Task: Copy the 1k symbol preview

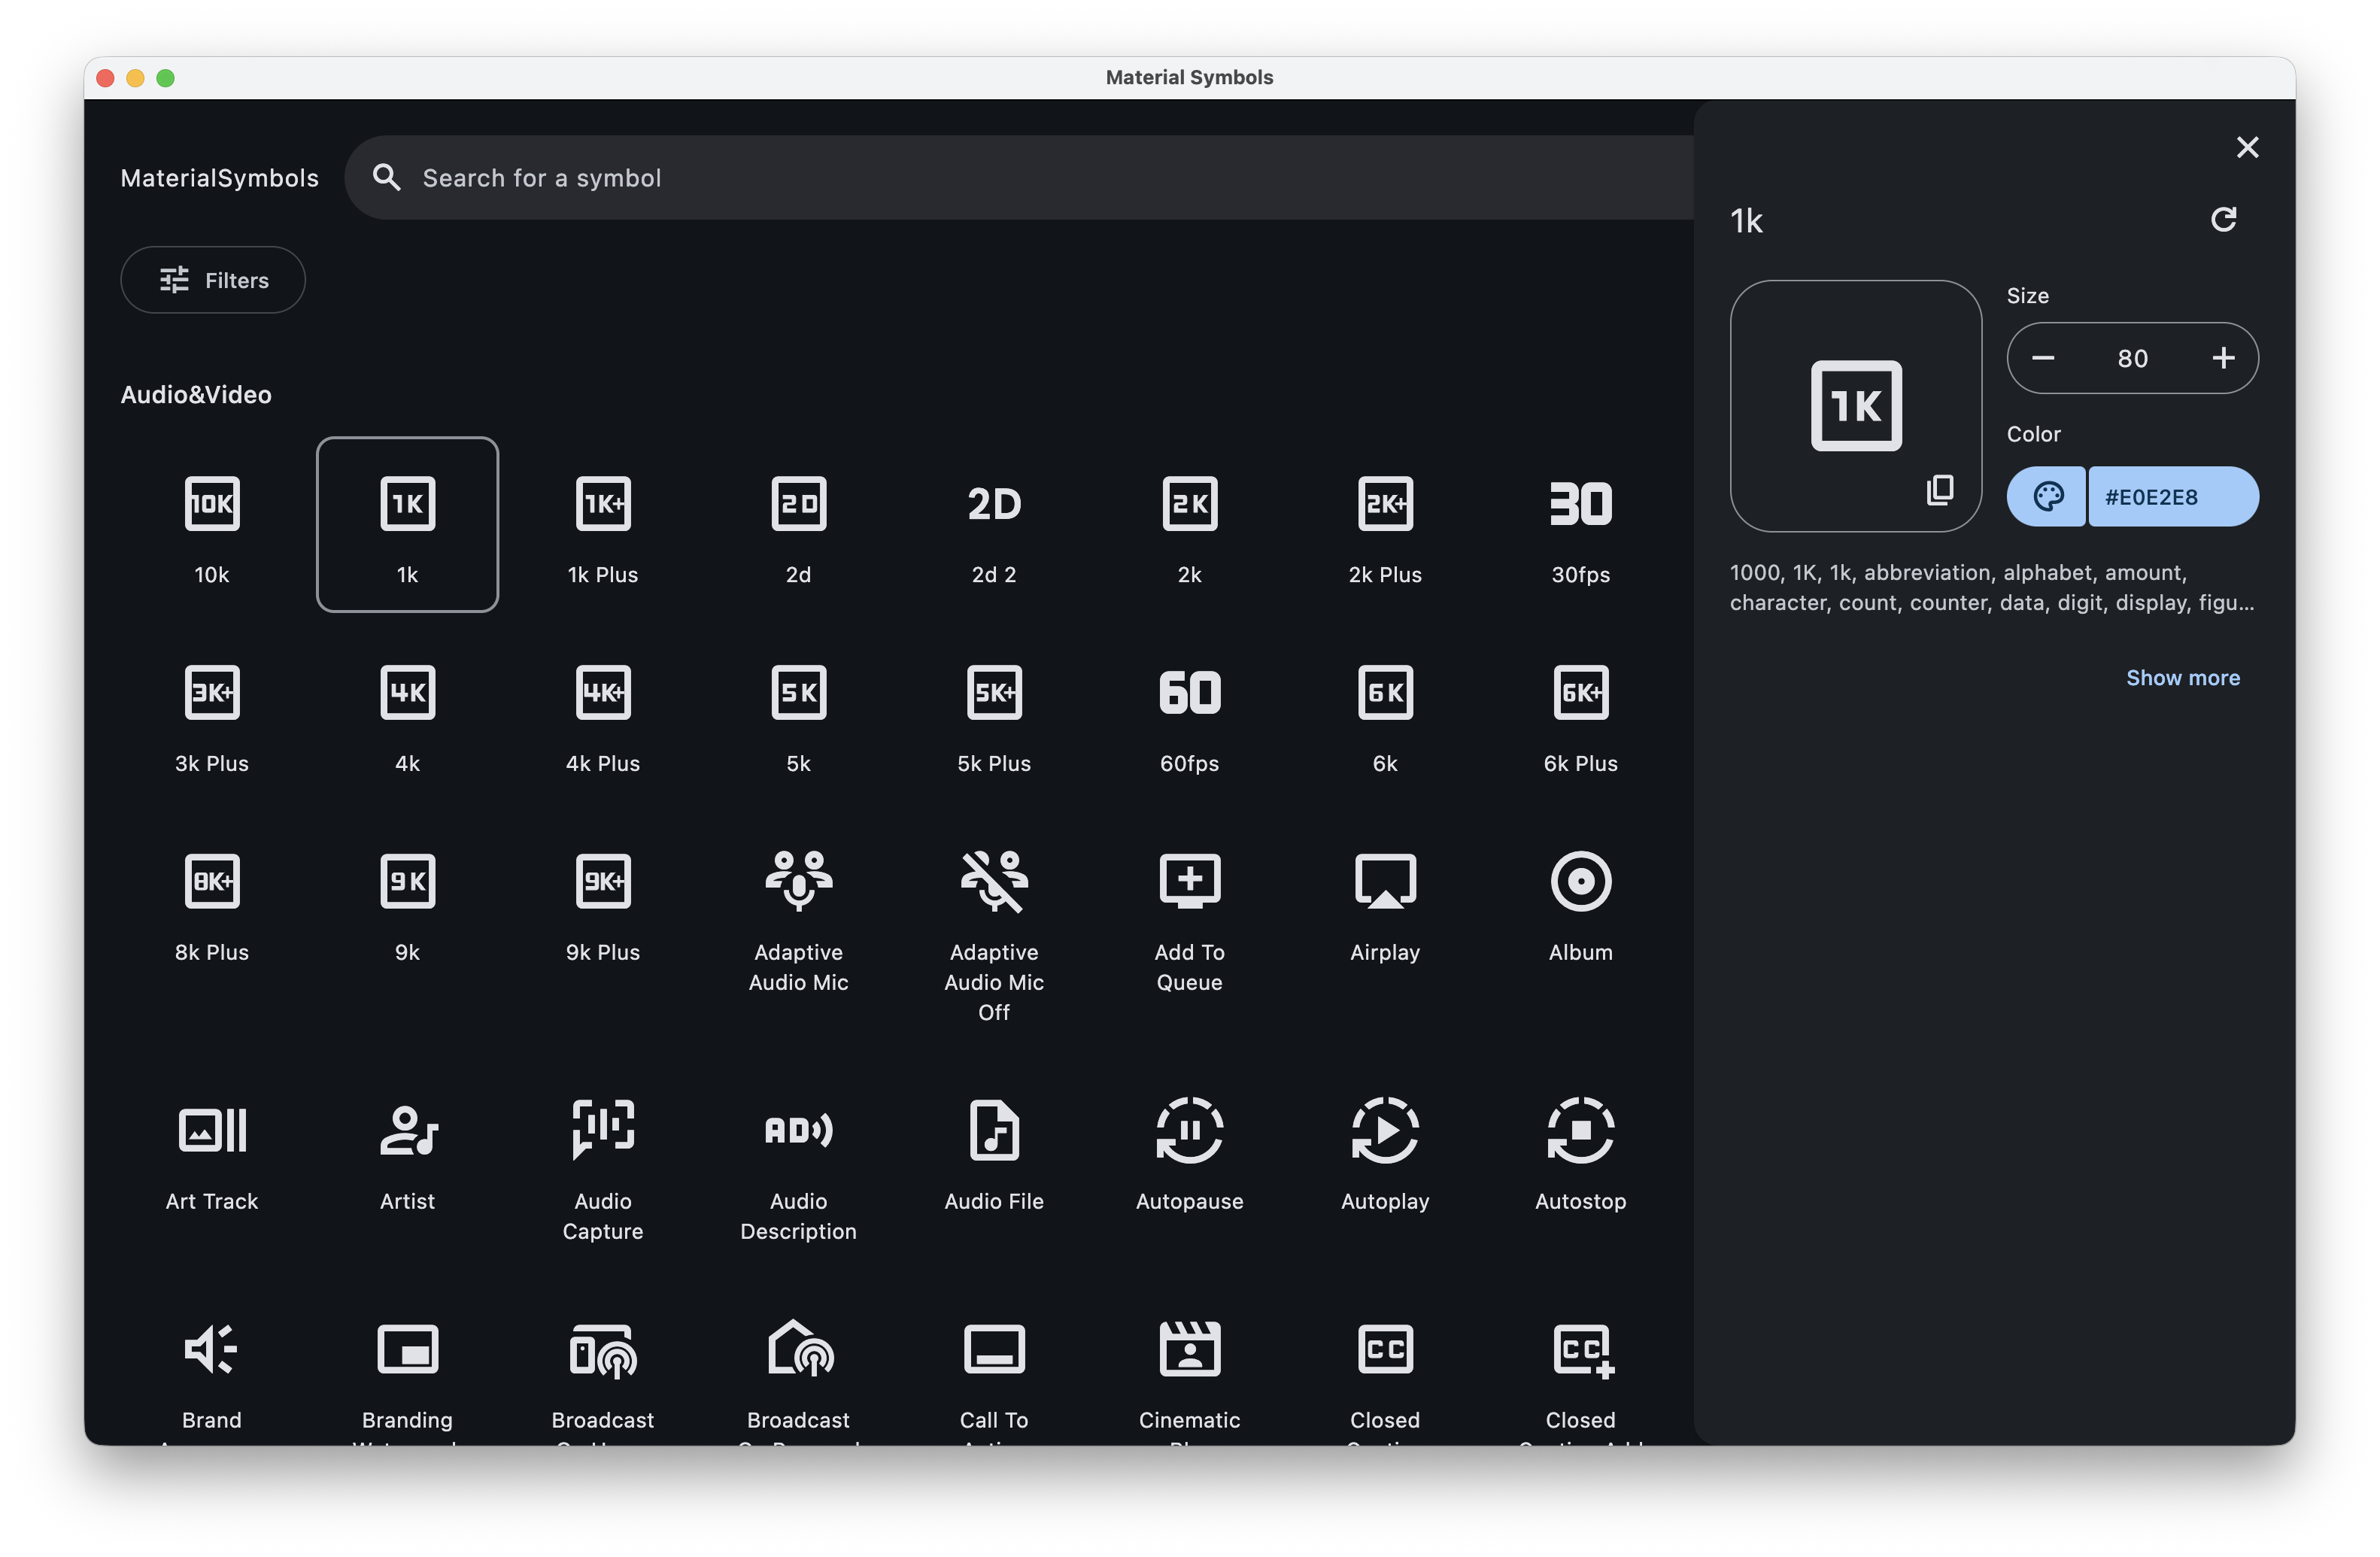Action: coord(1940,490)
